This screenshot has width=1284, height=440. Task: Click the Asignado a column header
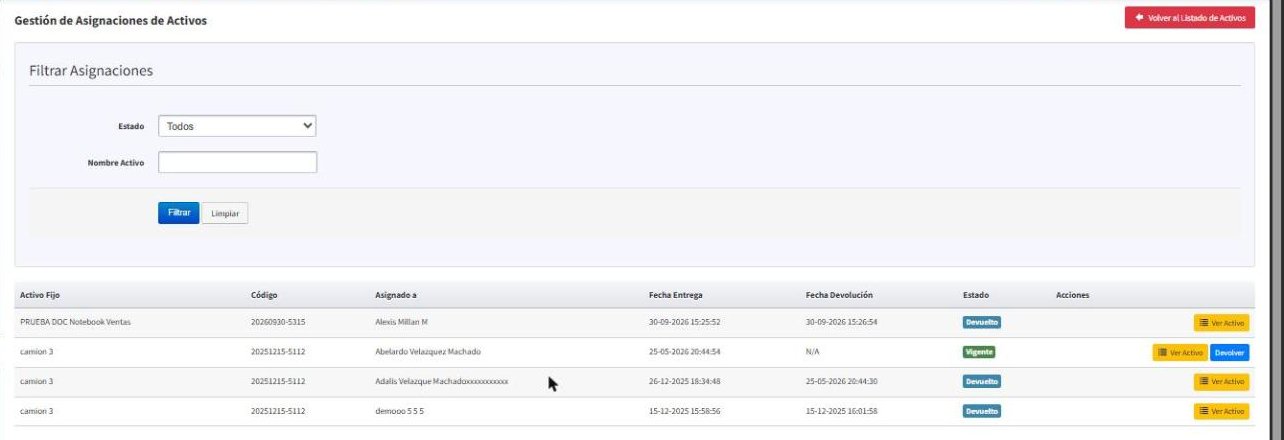tap(396, 295)
